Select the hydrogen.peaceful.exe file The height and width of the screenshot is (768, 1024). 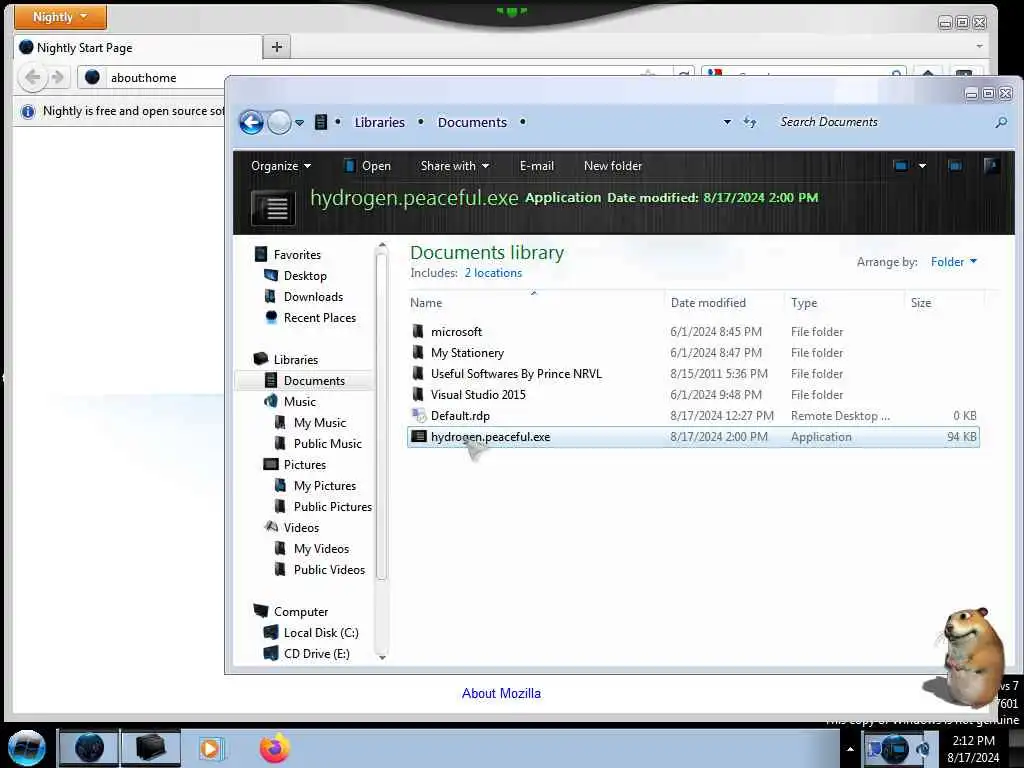tap(693, 437)
